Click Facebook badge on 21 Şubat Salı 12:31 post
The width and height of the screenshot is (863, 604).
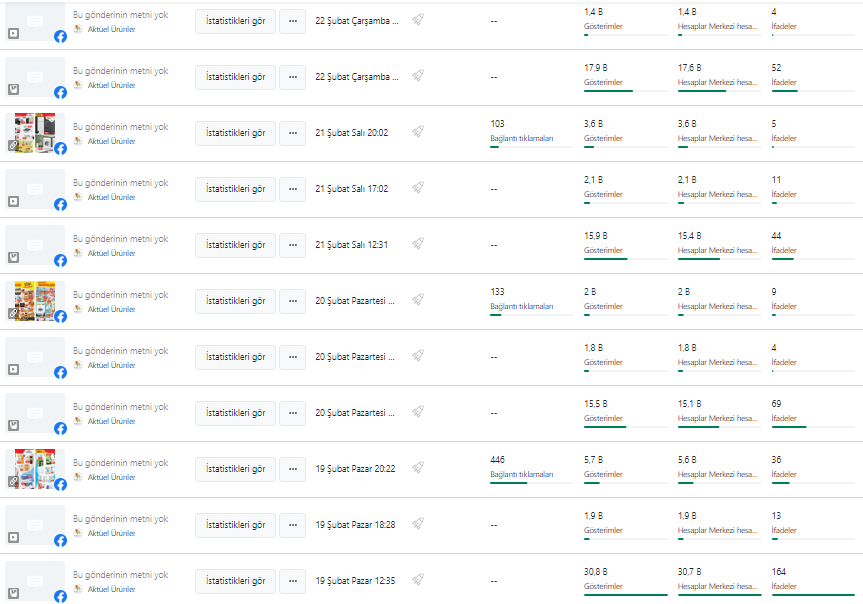[x=61, y=260]
